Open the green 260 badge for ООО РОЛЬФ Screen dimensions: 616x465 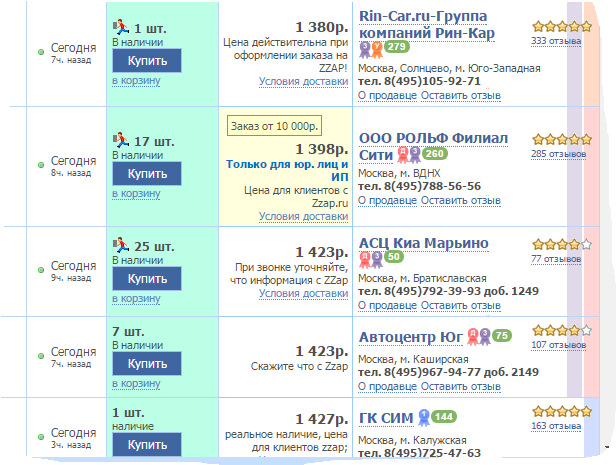coord(435,154)
